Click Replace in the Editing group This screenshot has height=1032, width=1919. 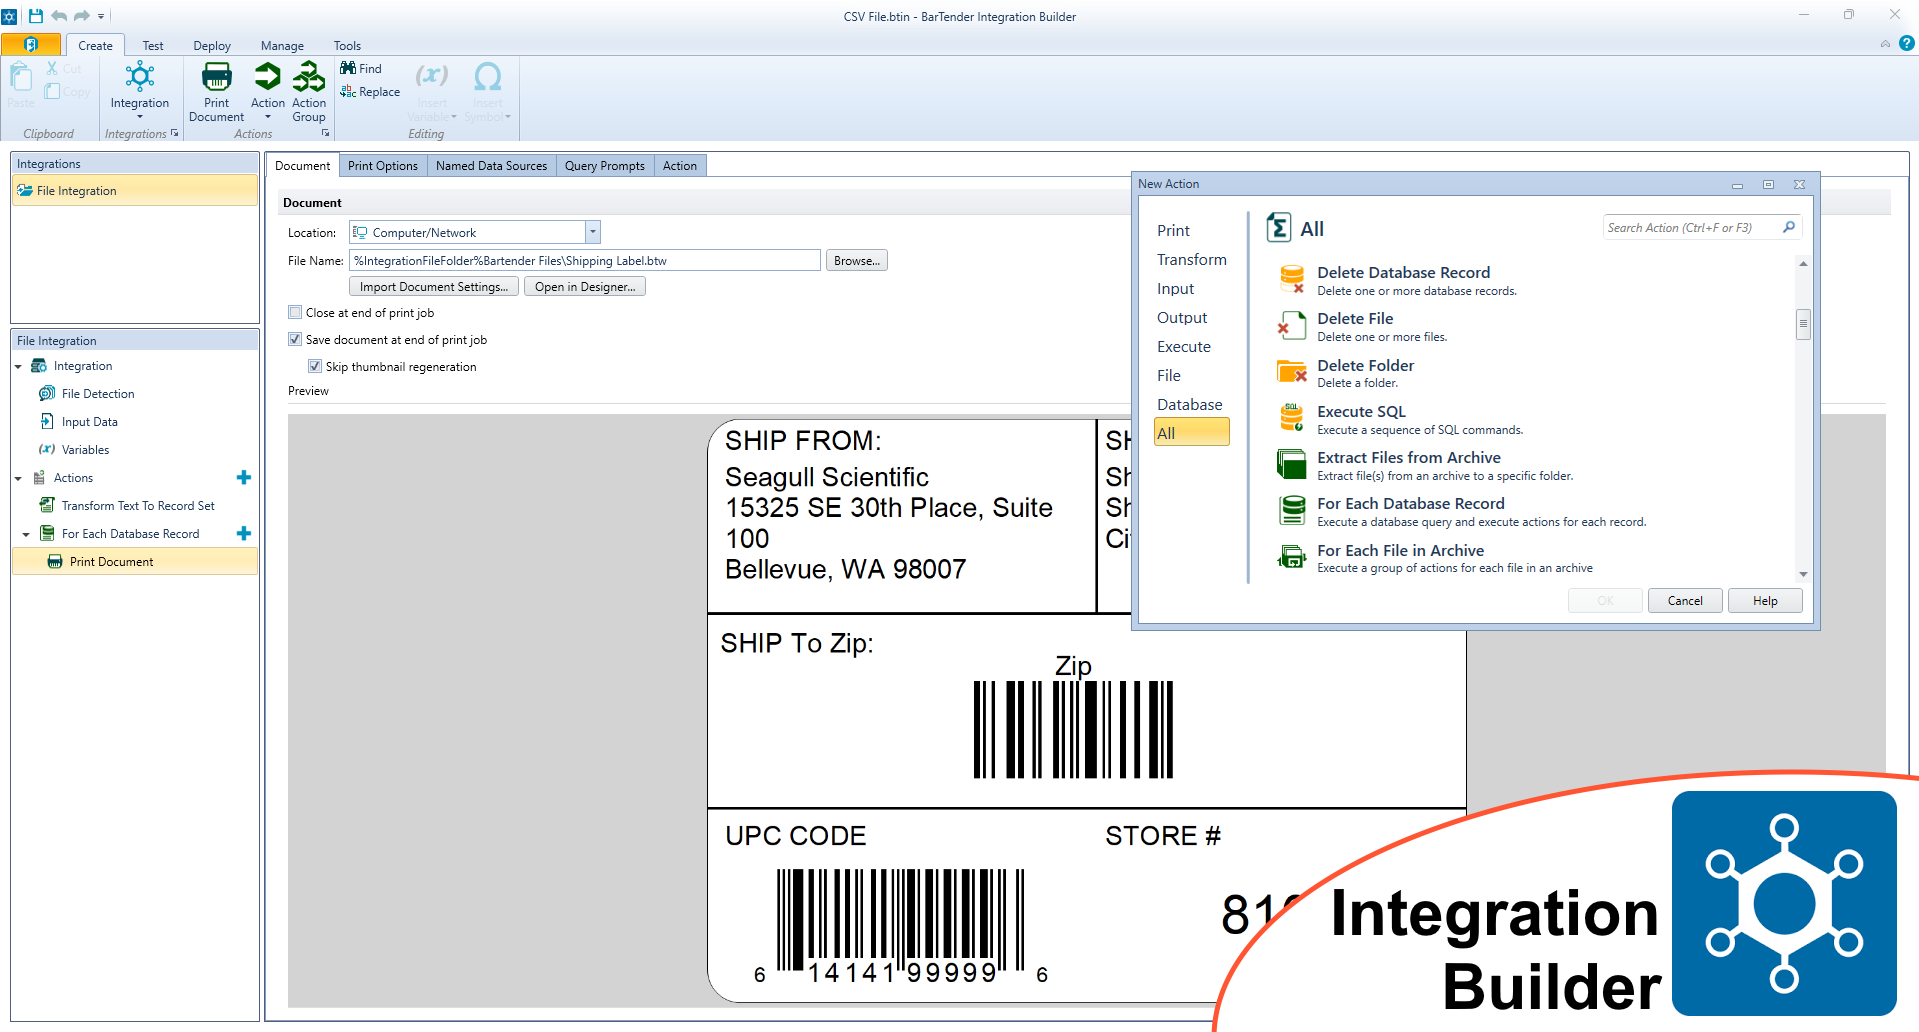click(370, 91)
